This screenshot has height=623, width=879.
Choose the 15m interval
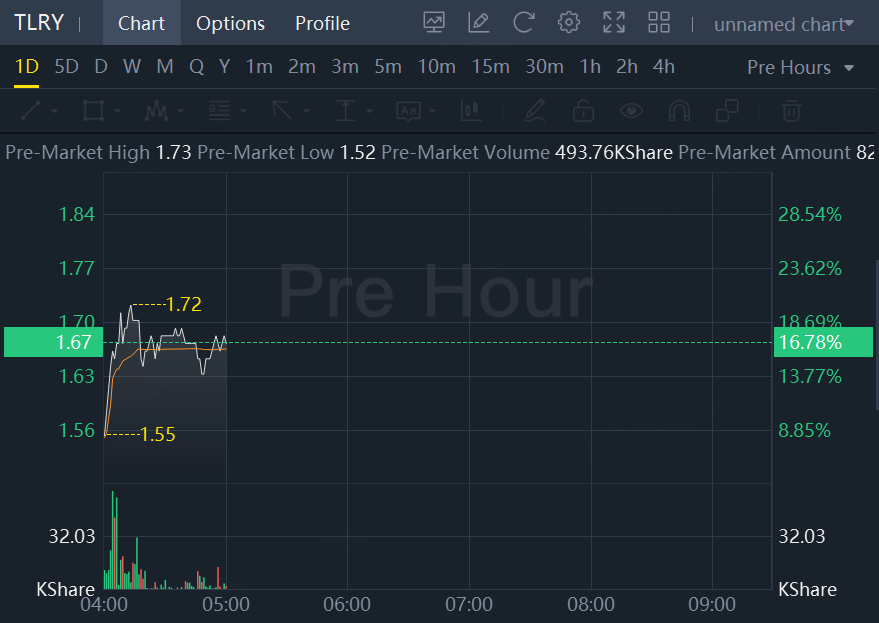tap(490, 67)
